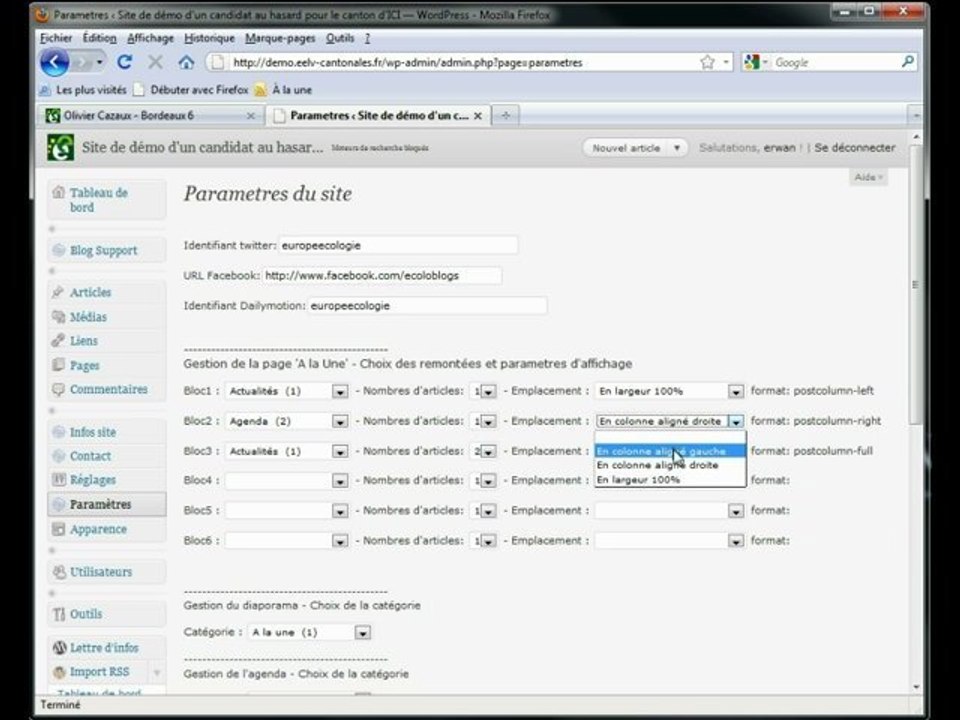Open a new tab with plus button
Image resolution: width=960 pixels, height=720 pixels.
click(x=505, y=115)
